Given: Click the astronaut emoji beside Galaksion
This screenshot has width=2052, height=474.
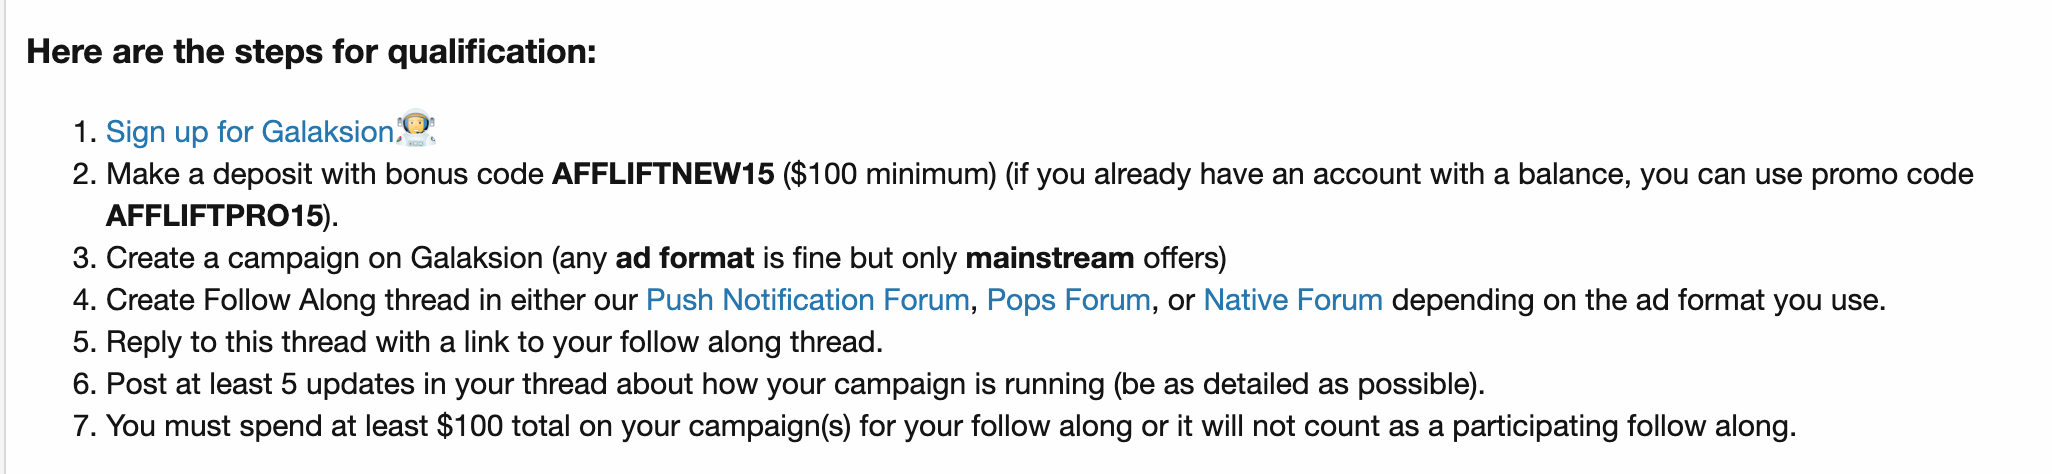Looking at the screenshot, I should [416, 129].
